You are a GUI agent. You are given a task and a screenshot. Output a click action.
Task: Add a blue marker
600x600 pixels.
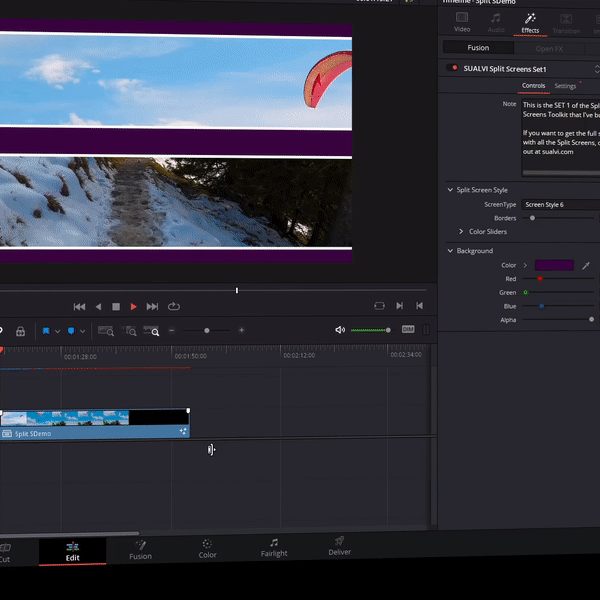point(71,331)
